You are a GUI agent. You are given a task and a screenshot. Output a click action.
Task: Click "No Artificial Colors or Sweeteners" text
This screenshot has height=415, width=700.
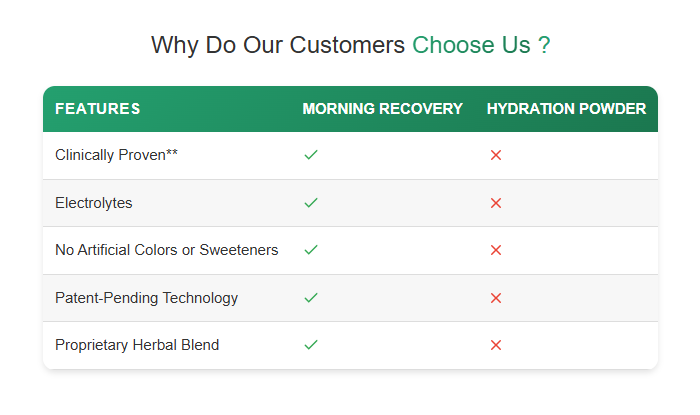tap(166, 250)
